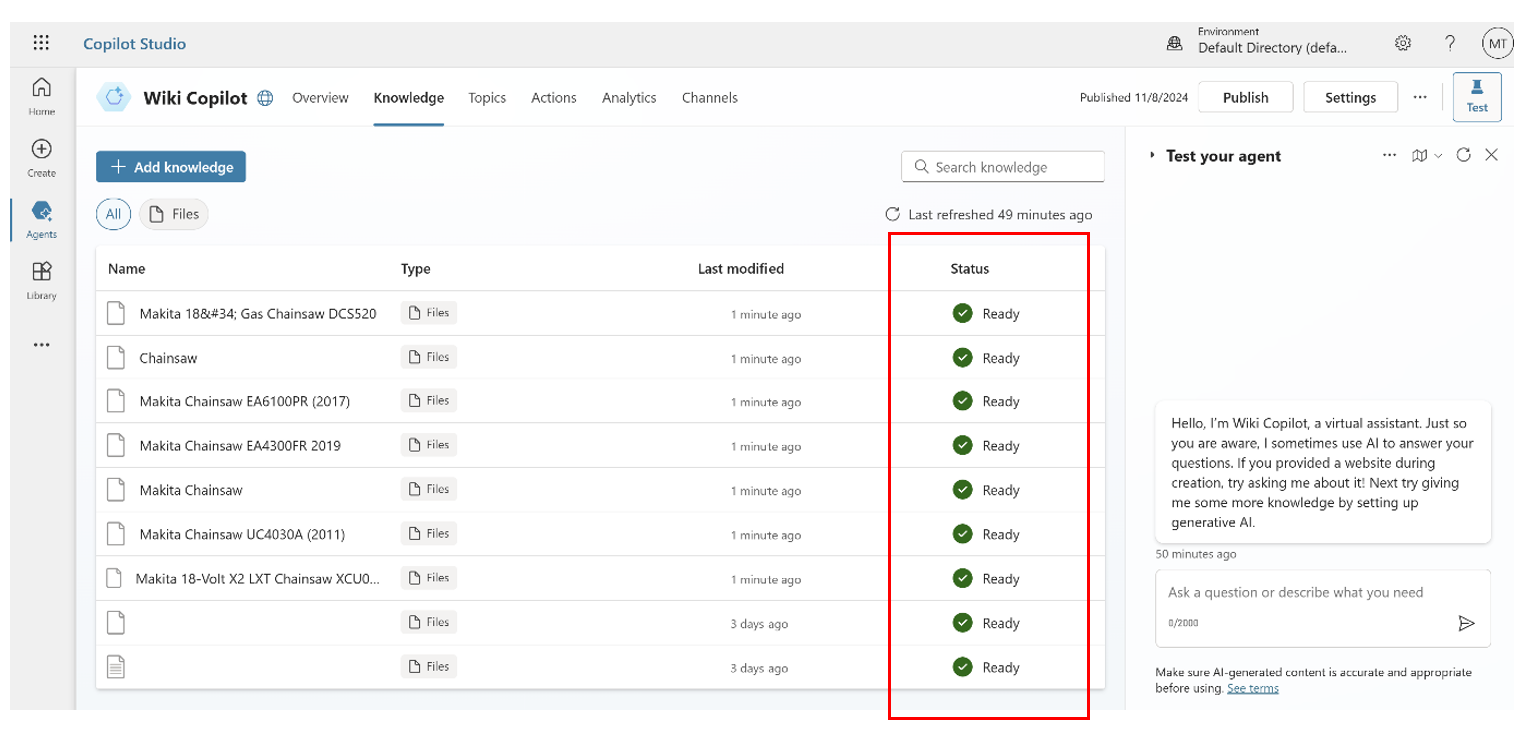Open the Microsoft app launcher grid
This screenshot has width=1530, height=745.
click(40, 42)
